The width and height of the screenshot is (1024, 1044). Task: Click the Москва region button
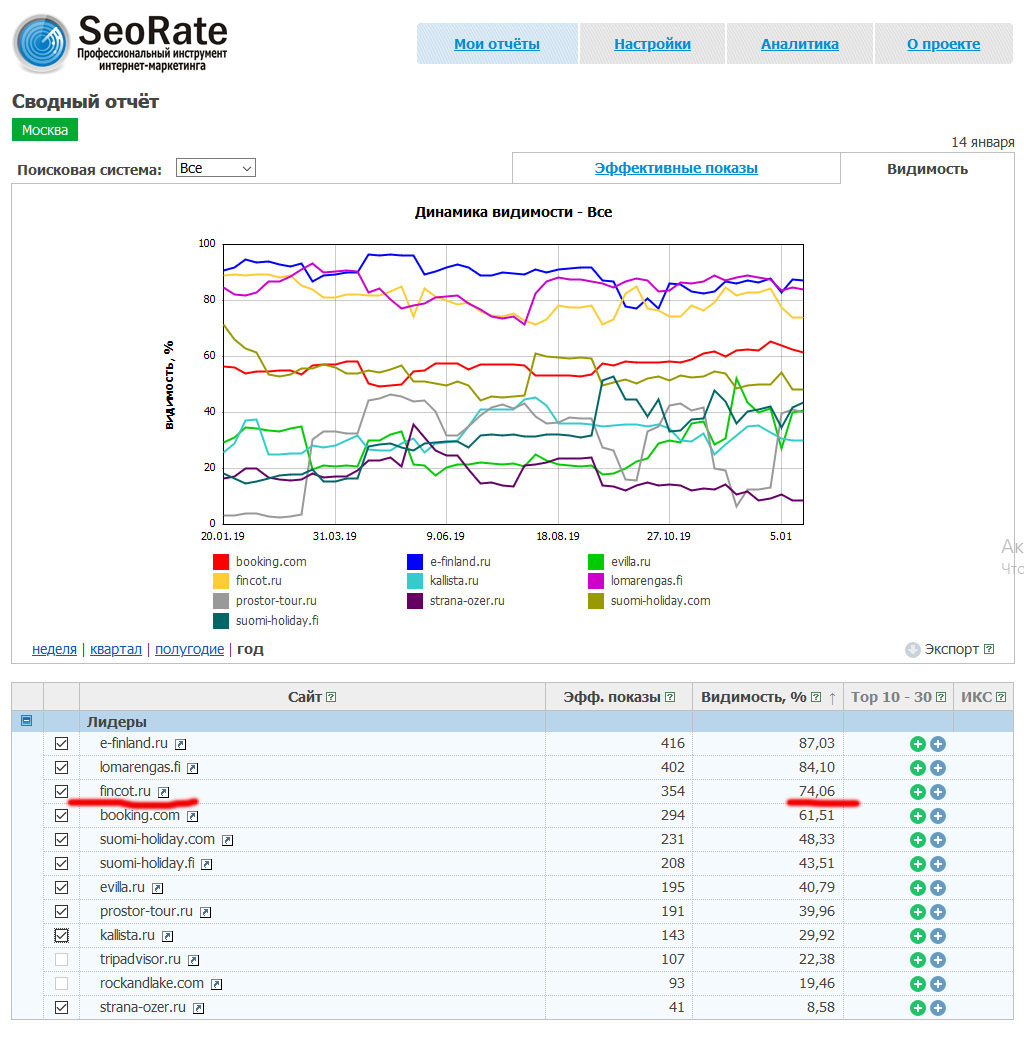45,130
